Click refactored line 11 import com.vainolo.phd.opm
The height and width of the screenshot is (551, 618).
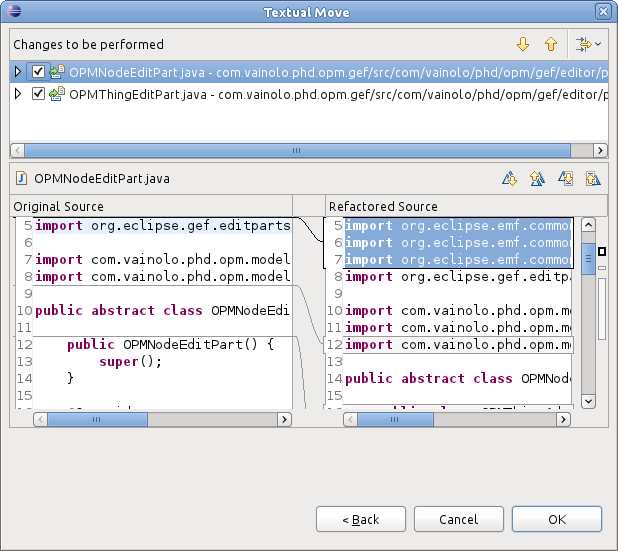[x=458, y=328]
